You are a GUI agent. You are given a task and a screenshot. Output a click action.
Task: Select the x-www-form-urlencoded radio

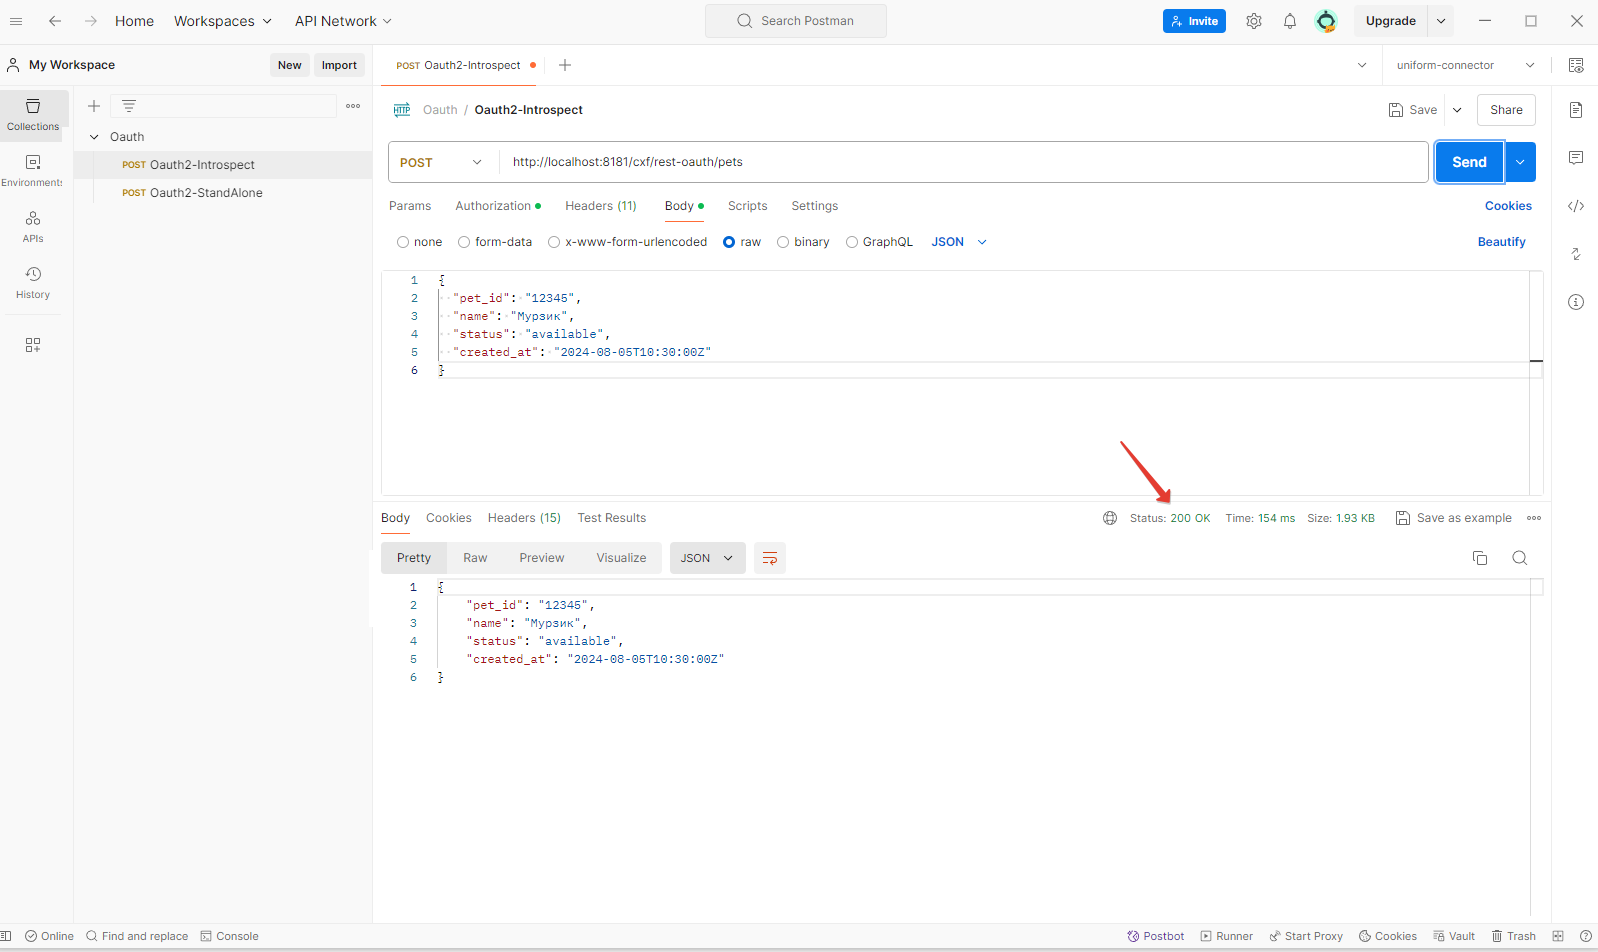point(554,242)
